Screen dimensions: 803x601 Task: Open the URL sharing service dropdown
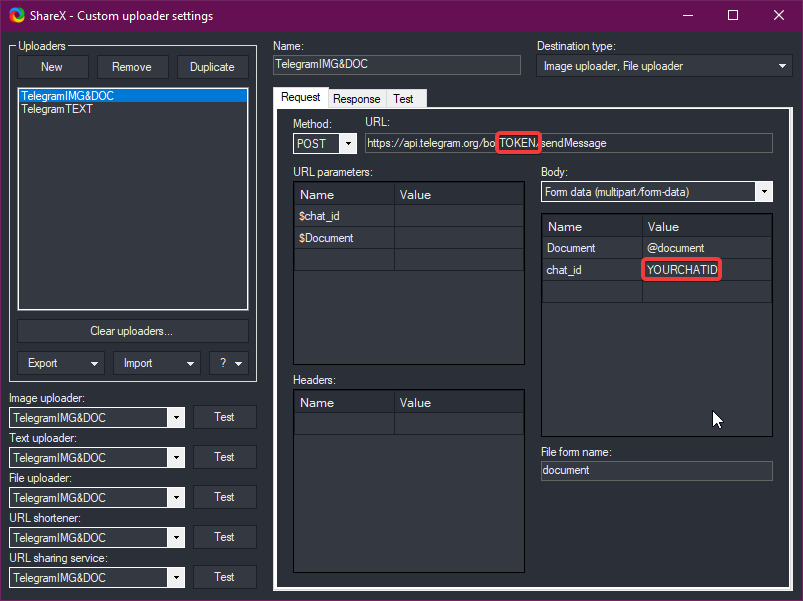(97, 577)
